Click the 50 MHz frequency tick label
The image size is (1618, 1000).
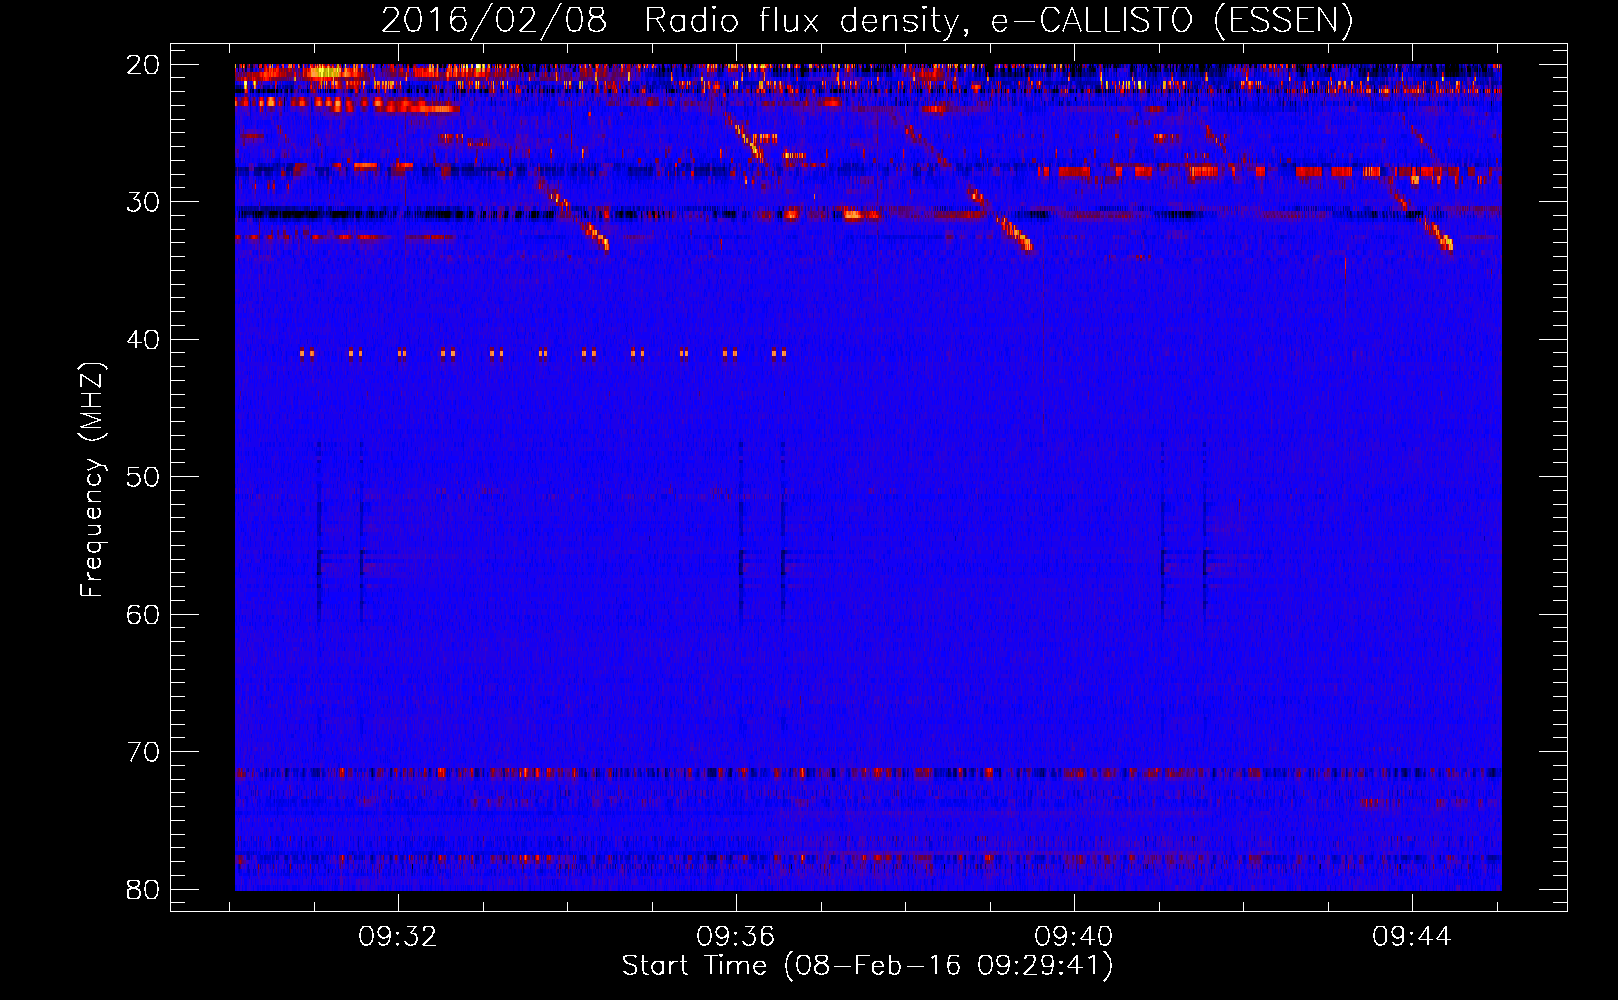[x=144, y=477]
